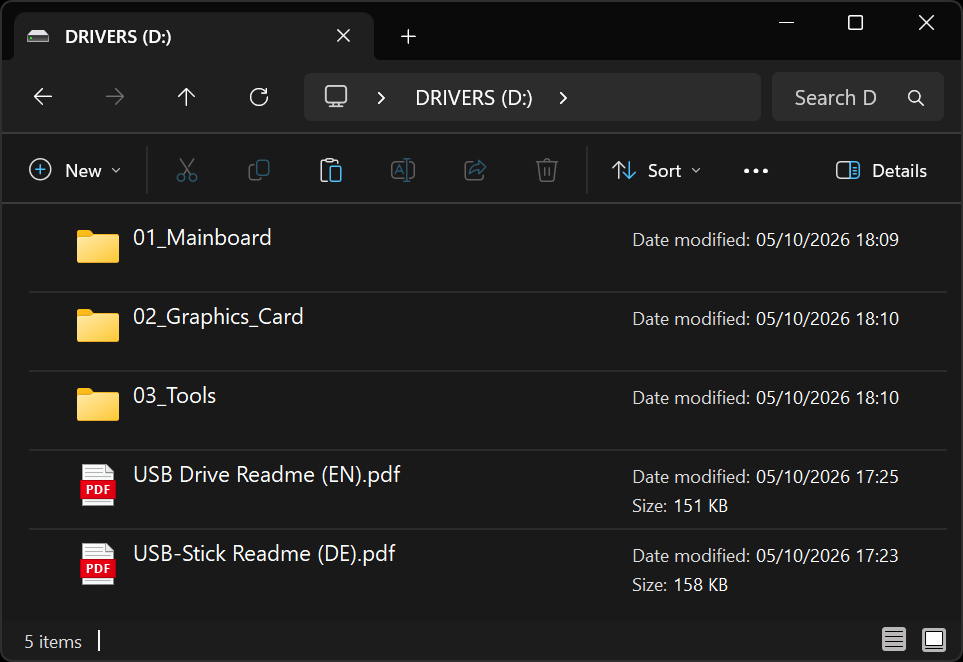The height and width of the screenshot is (662, 963).
Task: Minimize the File Explorer window
Action: [786, 23]
